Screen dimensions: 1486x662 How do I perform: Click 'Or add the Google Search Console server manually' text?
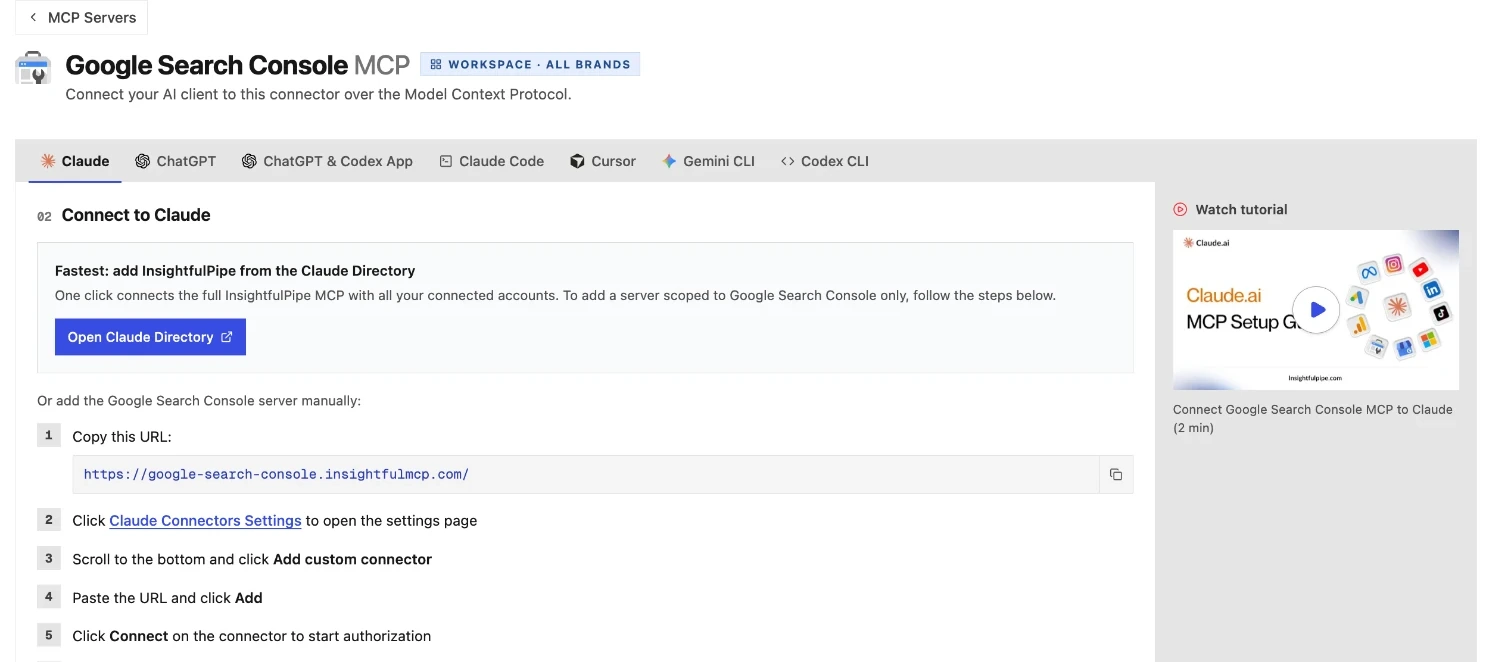tap(199, 401)
